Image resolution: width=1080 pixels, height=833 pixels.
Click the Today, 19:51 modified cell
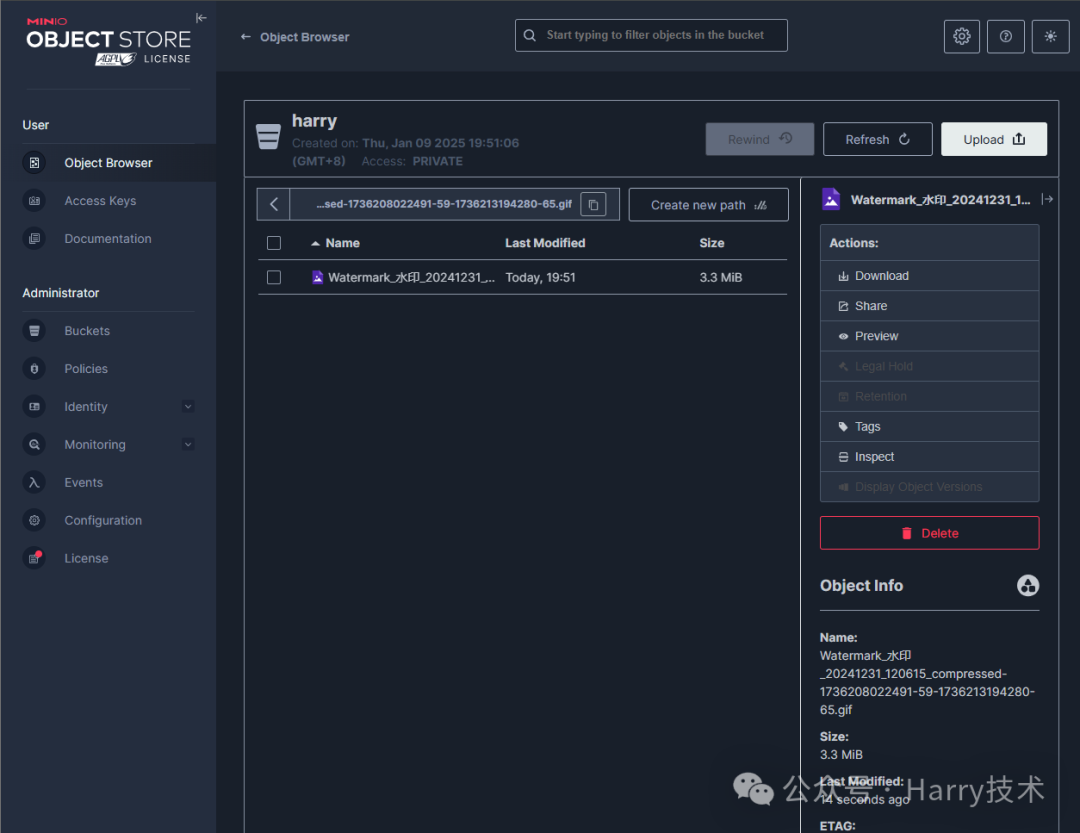540,277
